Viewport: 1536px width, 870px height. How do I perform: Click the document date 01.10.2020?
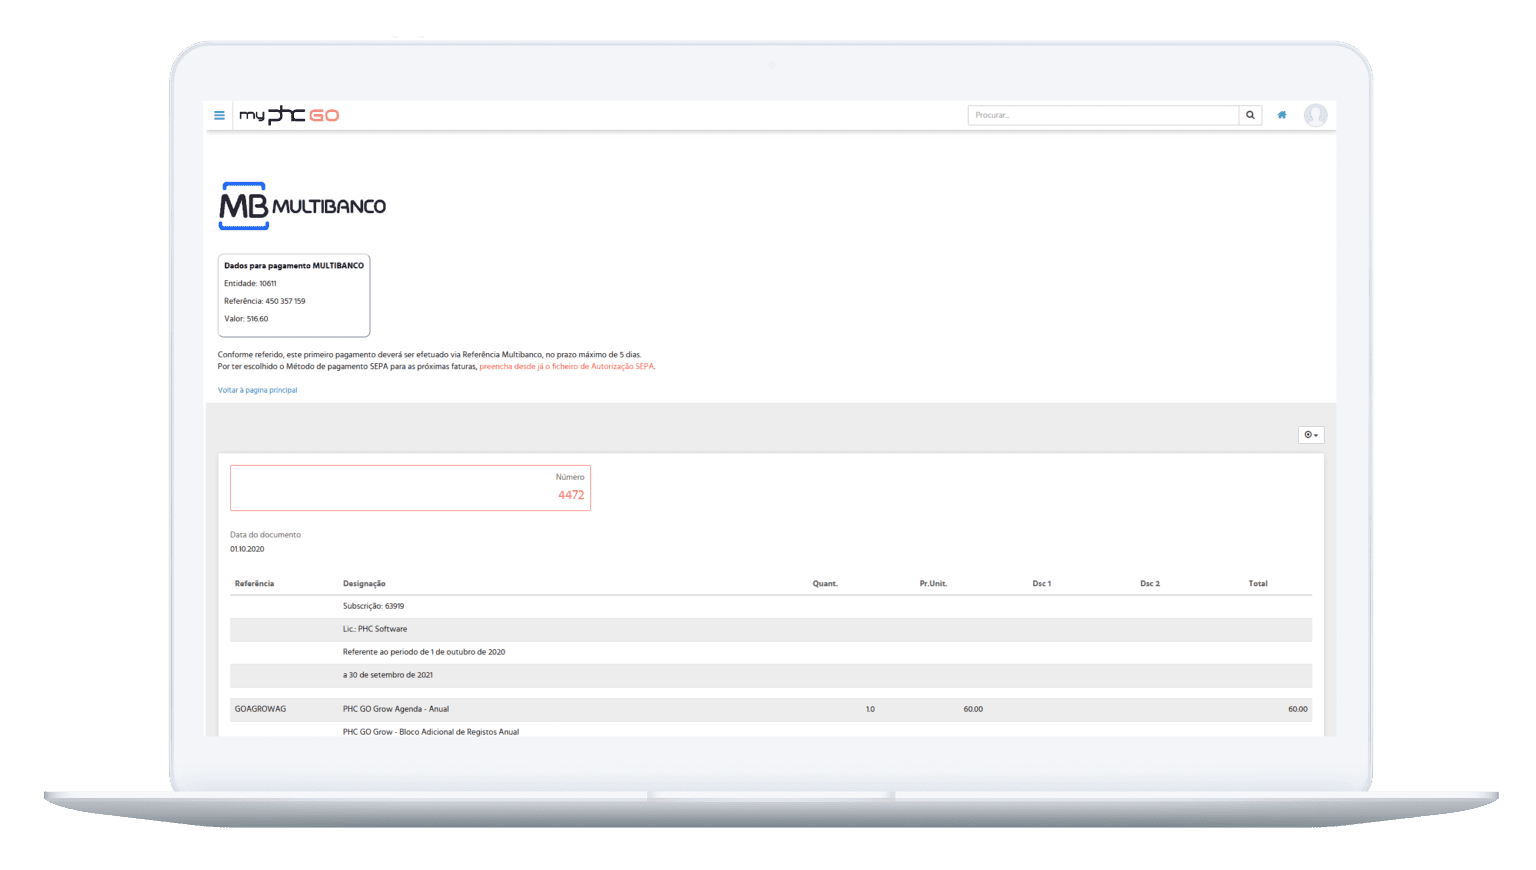pos(247,549)
